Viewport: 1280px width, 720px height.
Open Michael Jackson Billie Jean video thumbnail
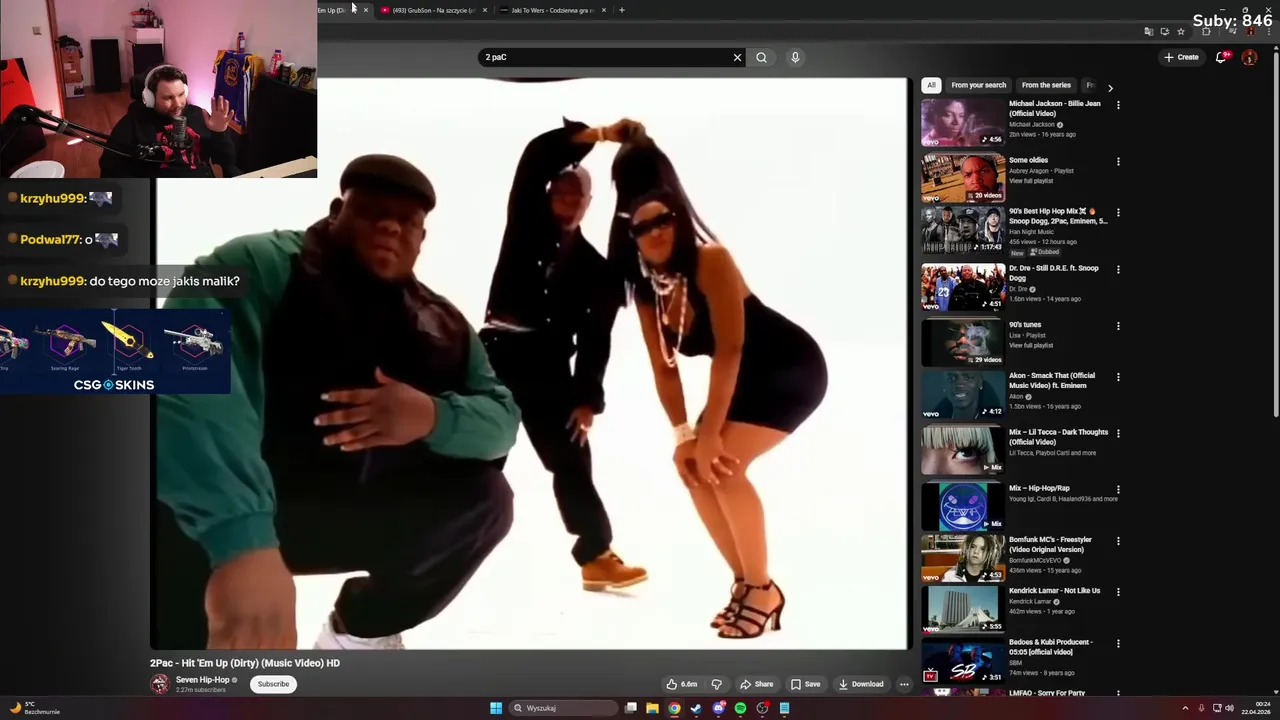963,123
